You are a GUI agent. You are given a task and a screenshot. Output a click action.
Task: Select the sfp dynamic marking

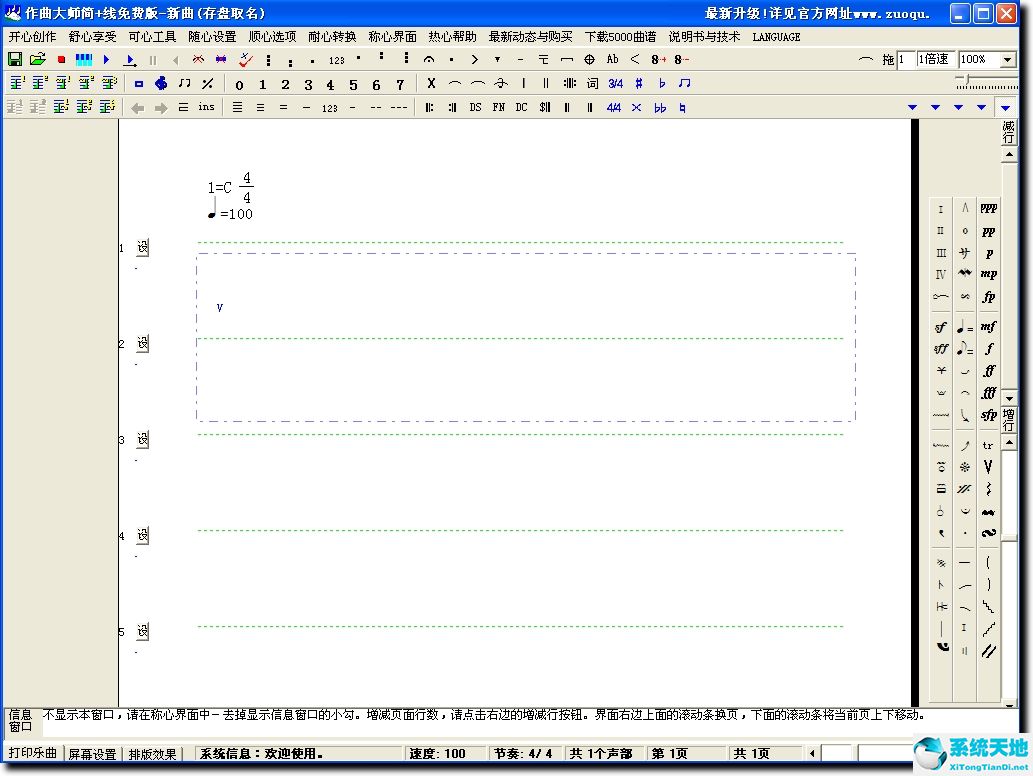(988, 415)
